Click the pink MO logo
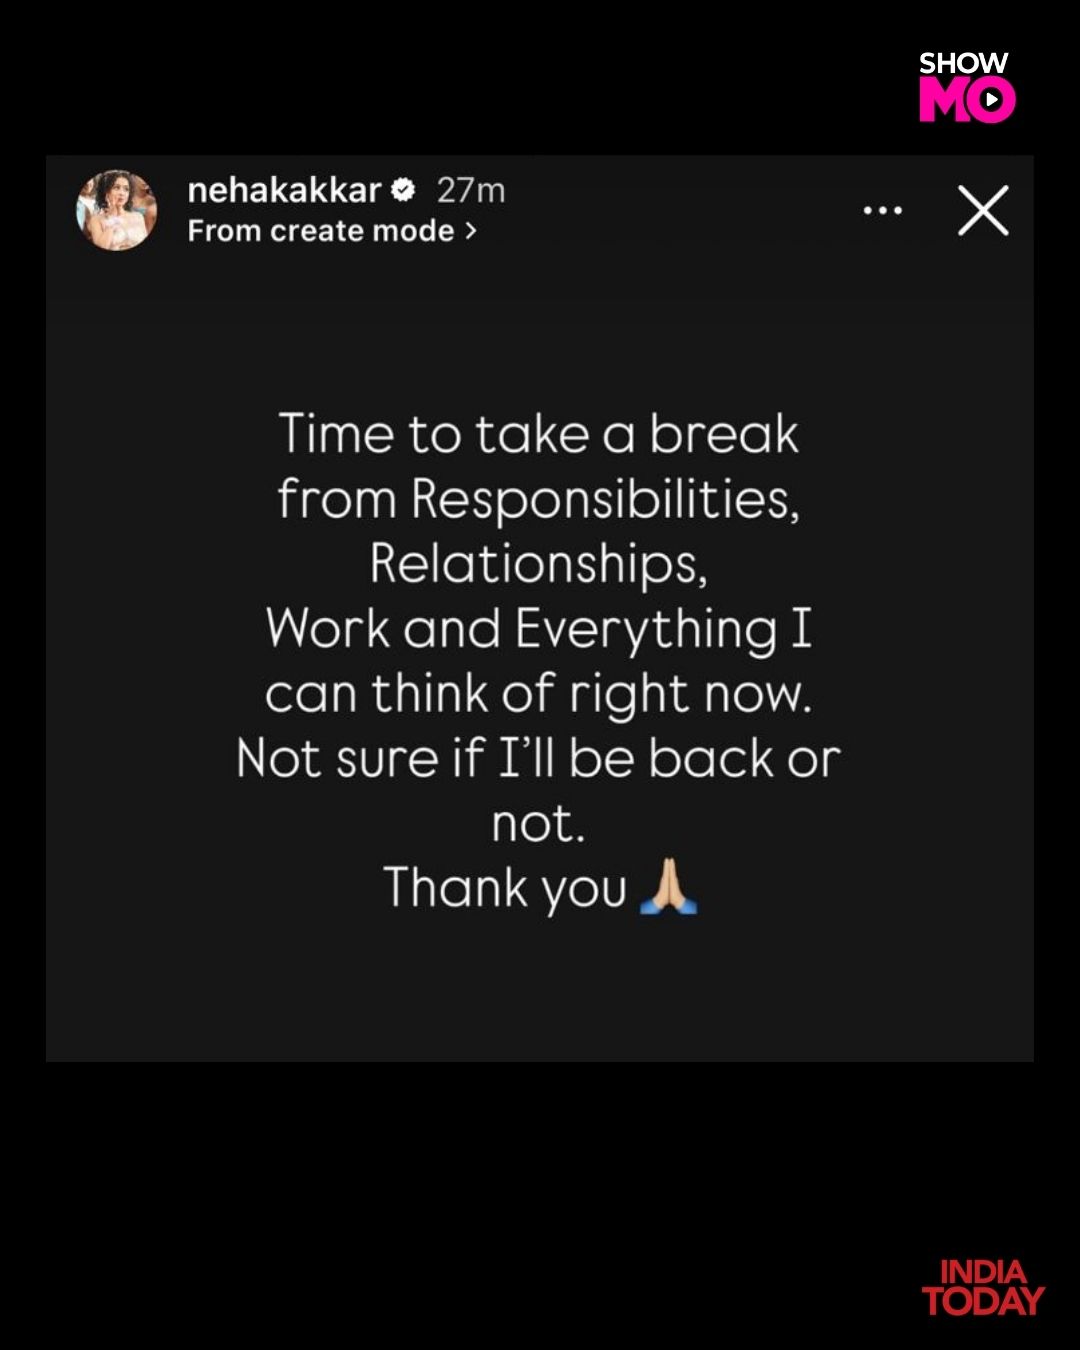The image size is (1080, 1350). [967, 100]
